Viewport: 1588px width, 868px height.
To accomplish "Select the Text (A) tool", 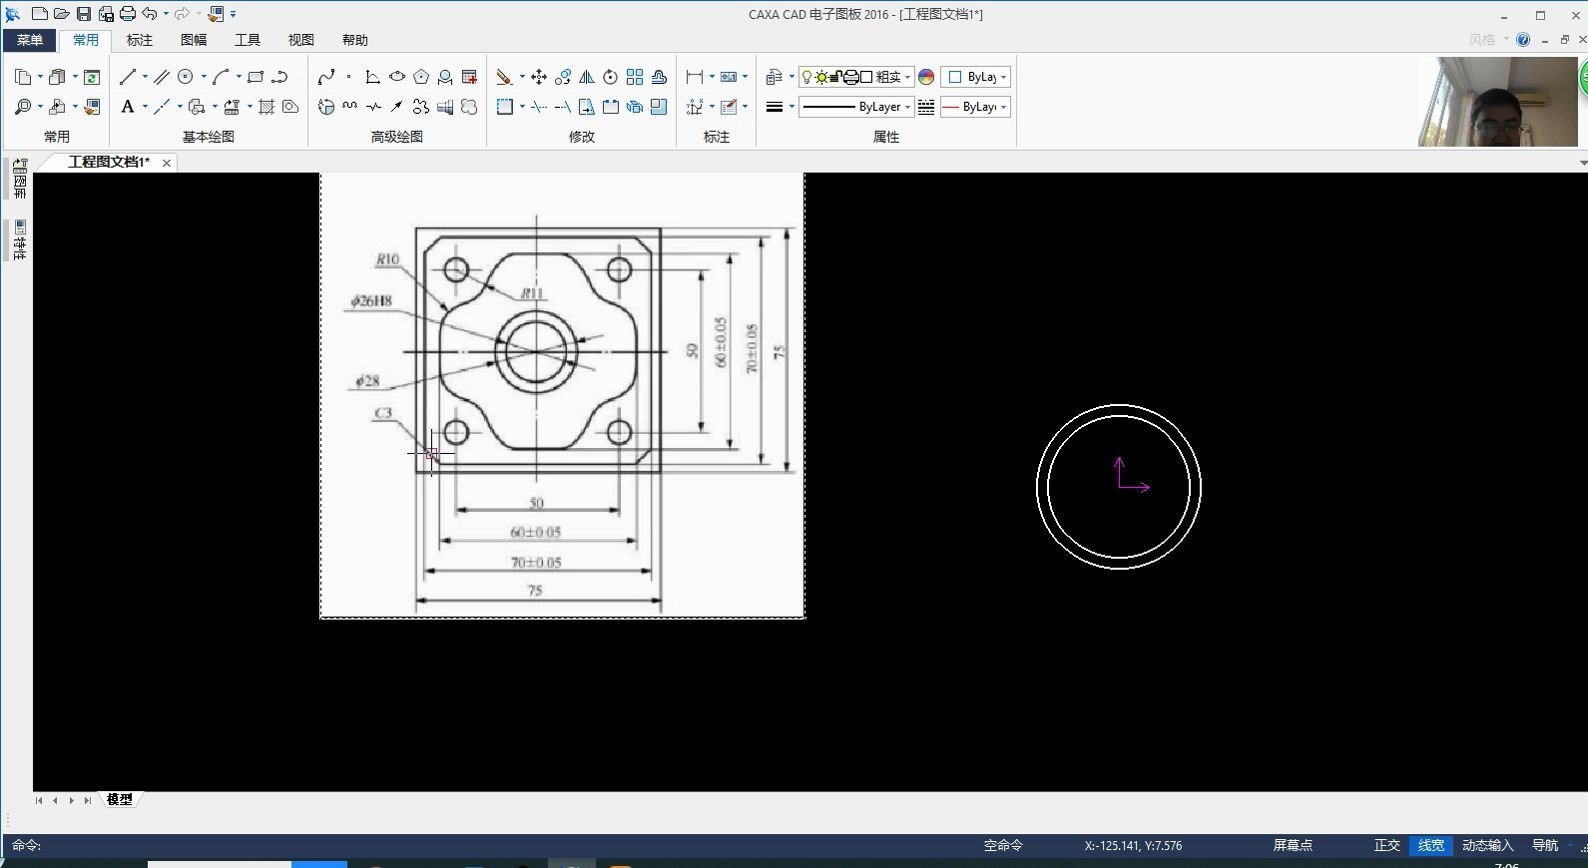I will 127,107.
